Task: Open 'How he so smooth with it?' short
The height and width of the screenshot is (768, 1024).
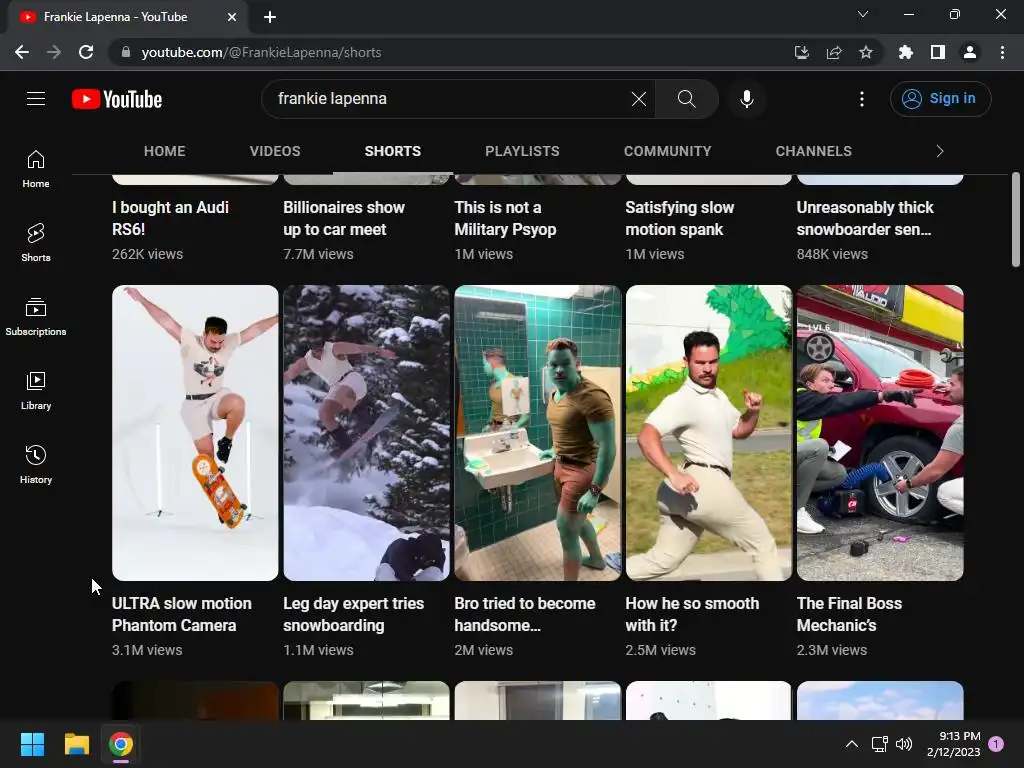Action: [x=708, y=432]
